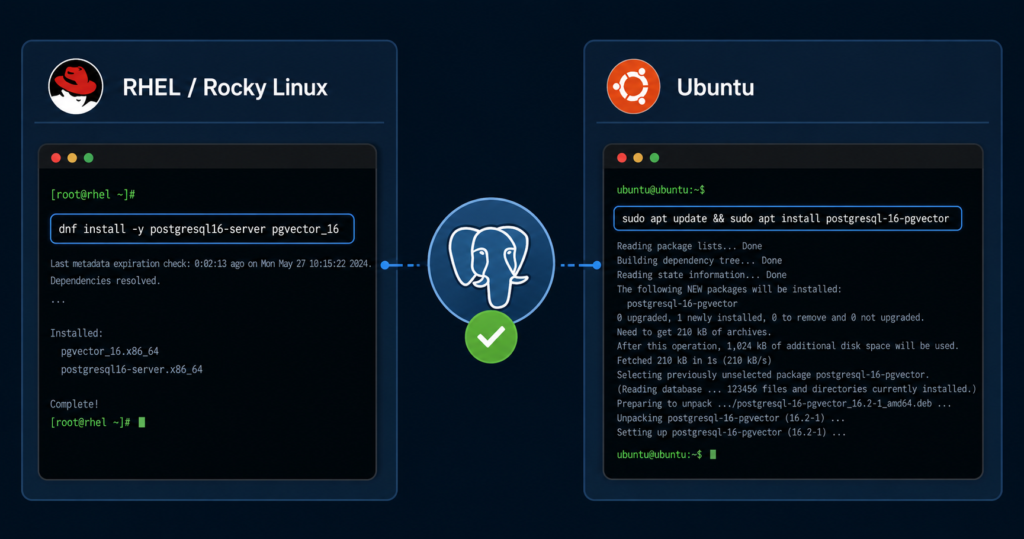Click red close dot in Ubuntu terminal
The image size is (1024, 539).
click(x=622, y=158)
